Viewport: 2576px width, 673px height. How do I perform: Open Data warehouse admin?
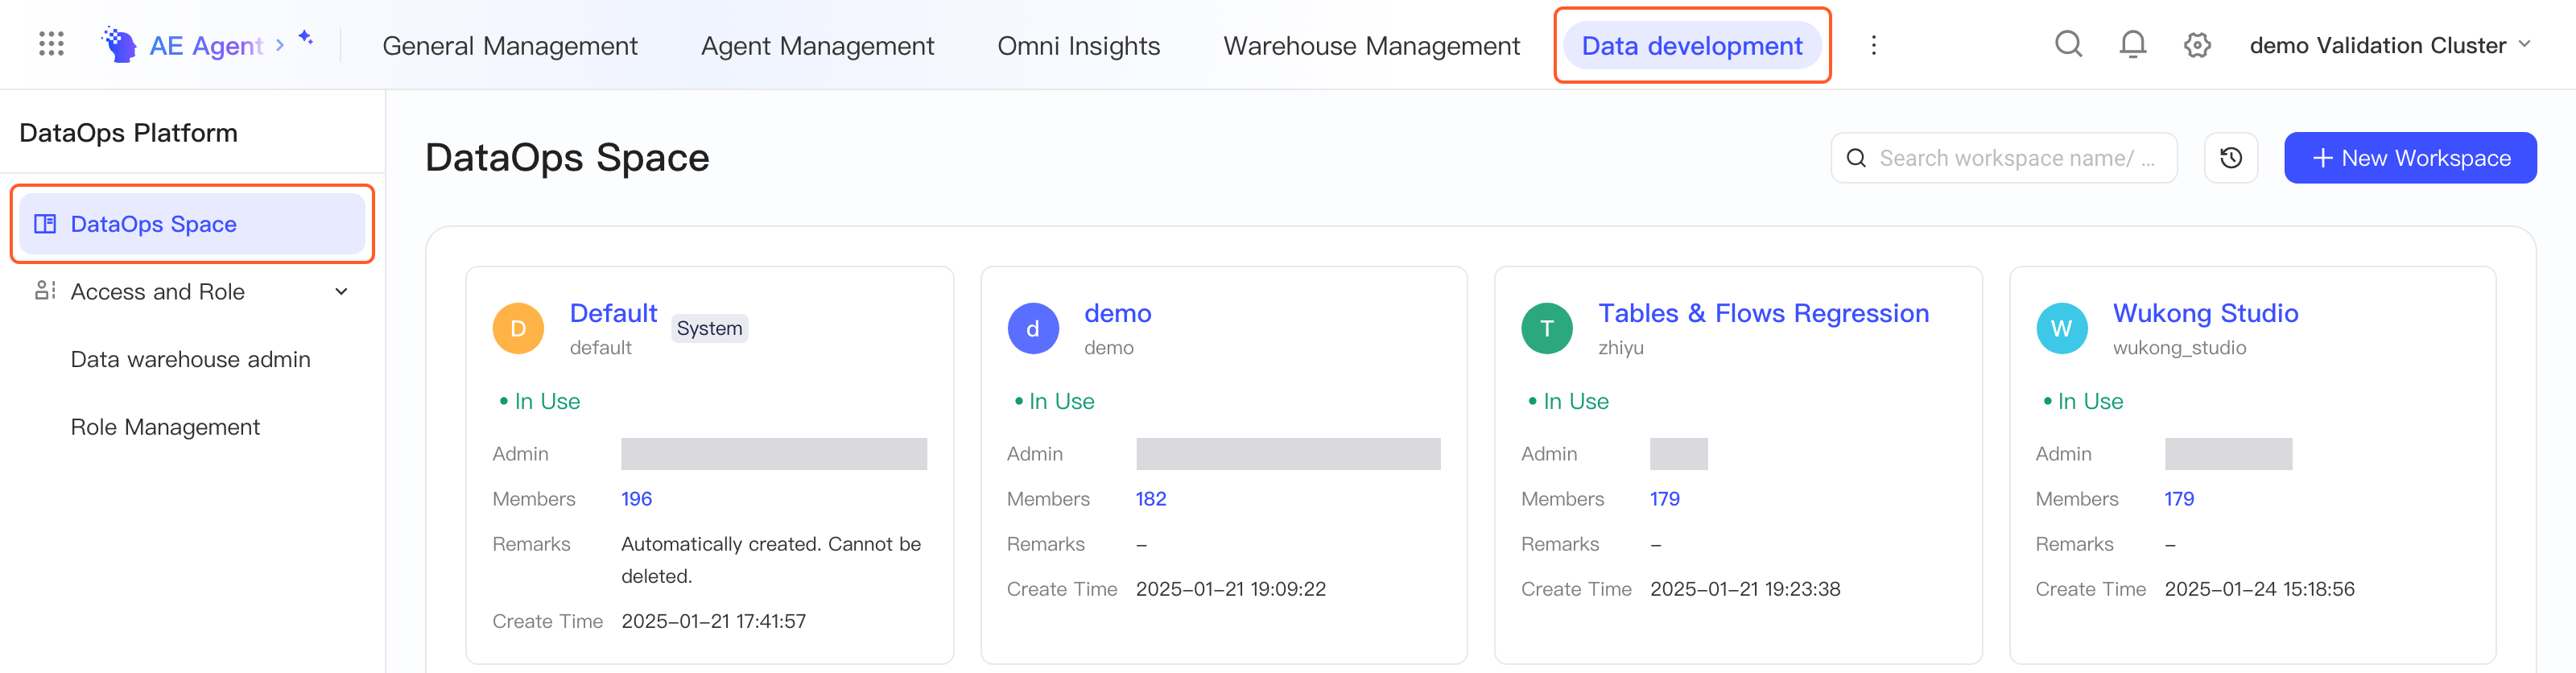tap(190, 359)
